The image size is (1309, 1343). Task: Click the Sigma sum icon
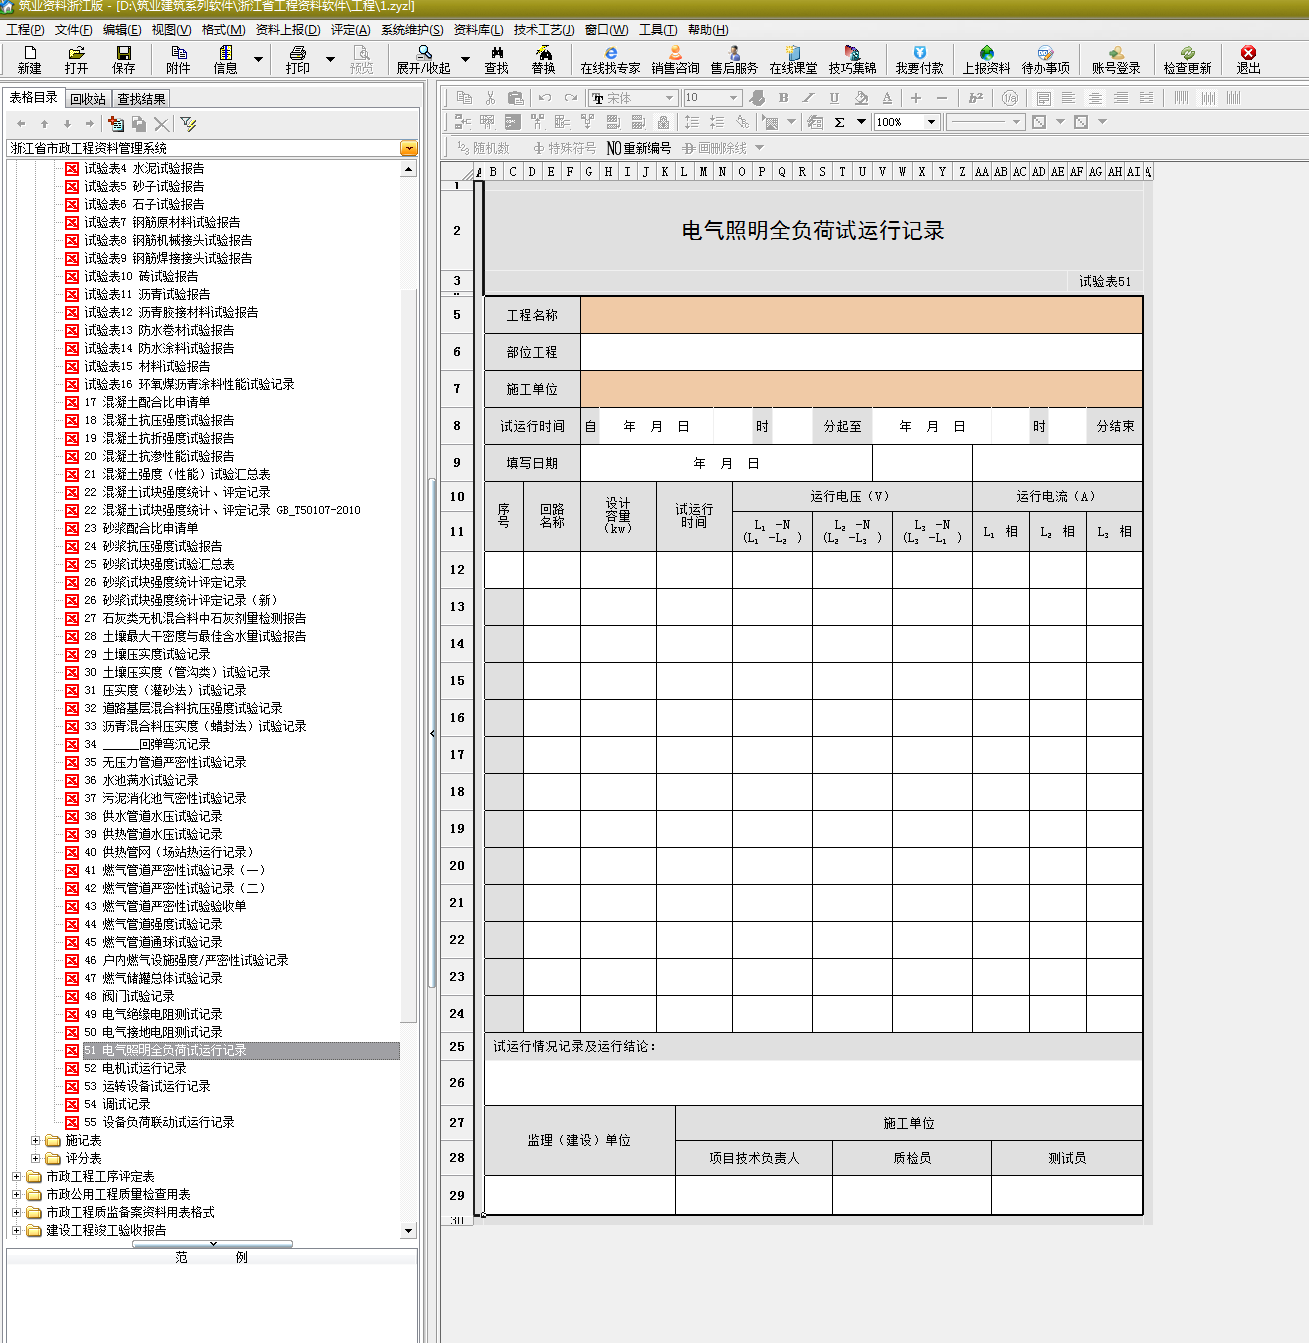pyautogui.click(x=839, y=122)
